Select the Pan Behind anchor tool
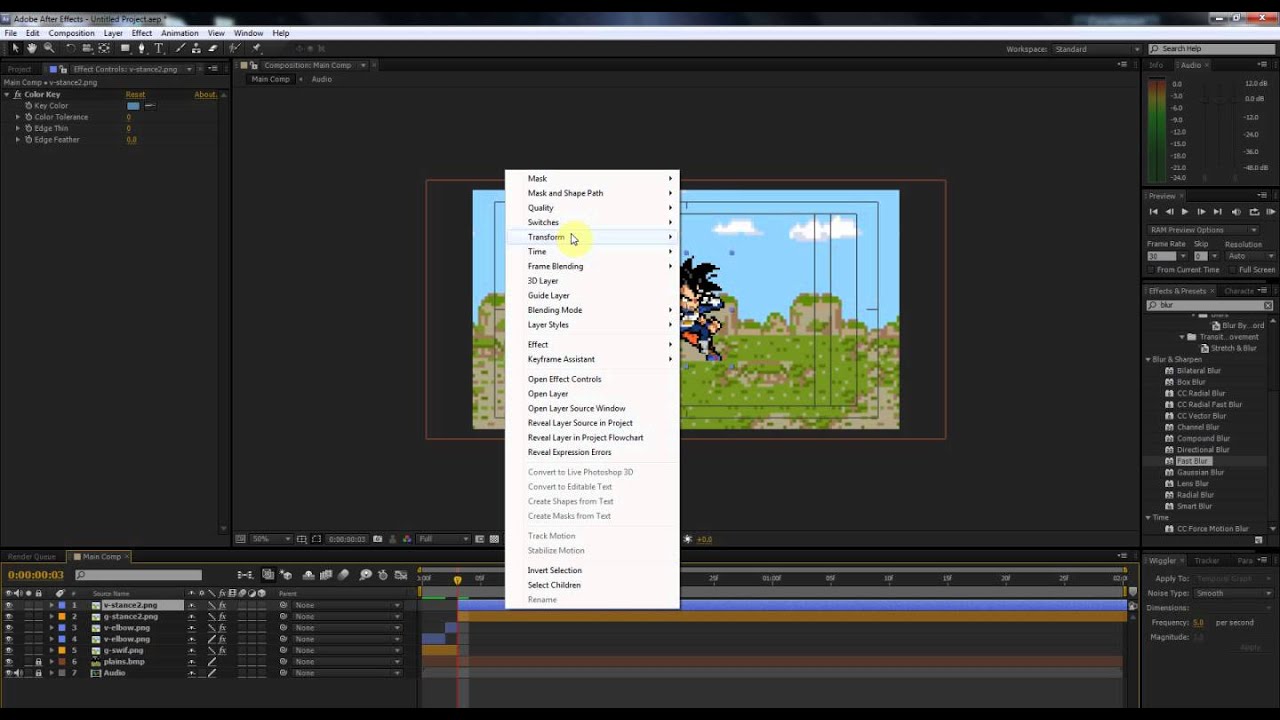Image resolution: width=1280 pixels, height=720 pixels. pyautogui.click(x=104, y=48)
